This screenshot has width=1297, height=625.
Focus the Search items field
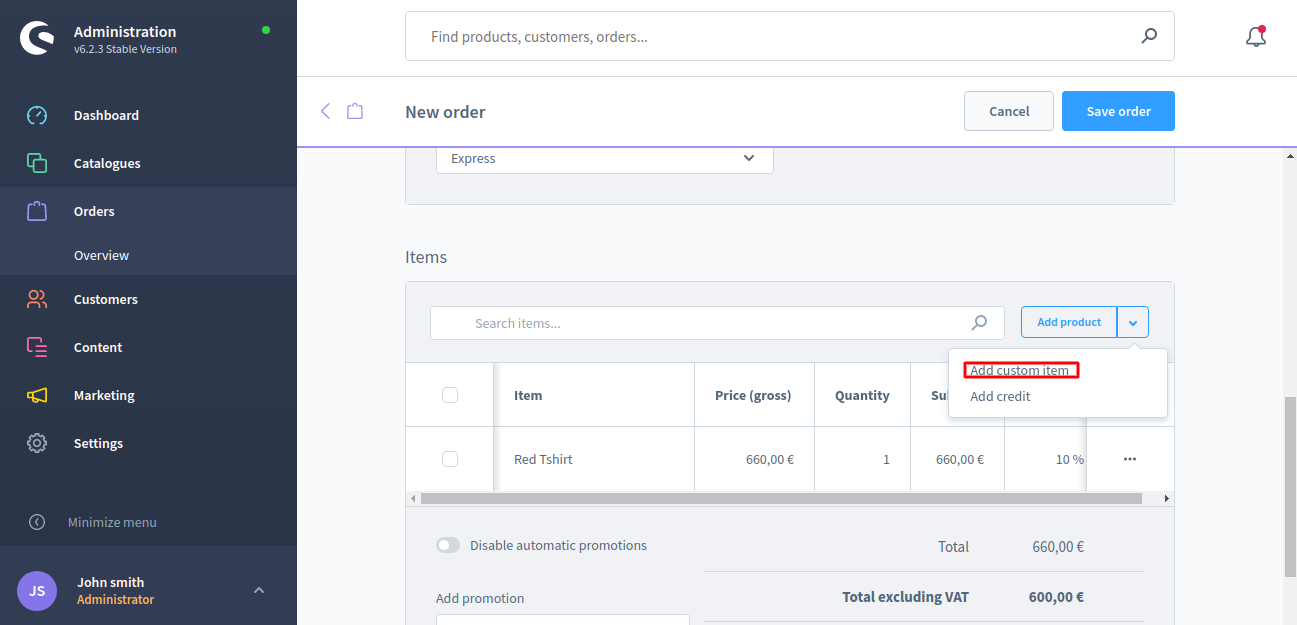[719, 323]
